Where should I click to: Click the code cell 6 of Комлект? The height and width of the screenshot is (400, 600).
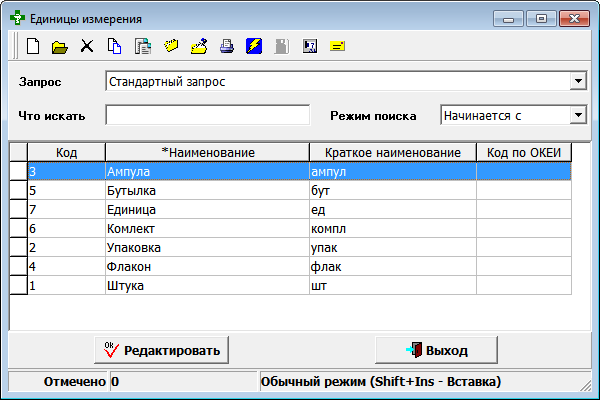pos(67,229)
